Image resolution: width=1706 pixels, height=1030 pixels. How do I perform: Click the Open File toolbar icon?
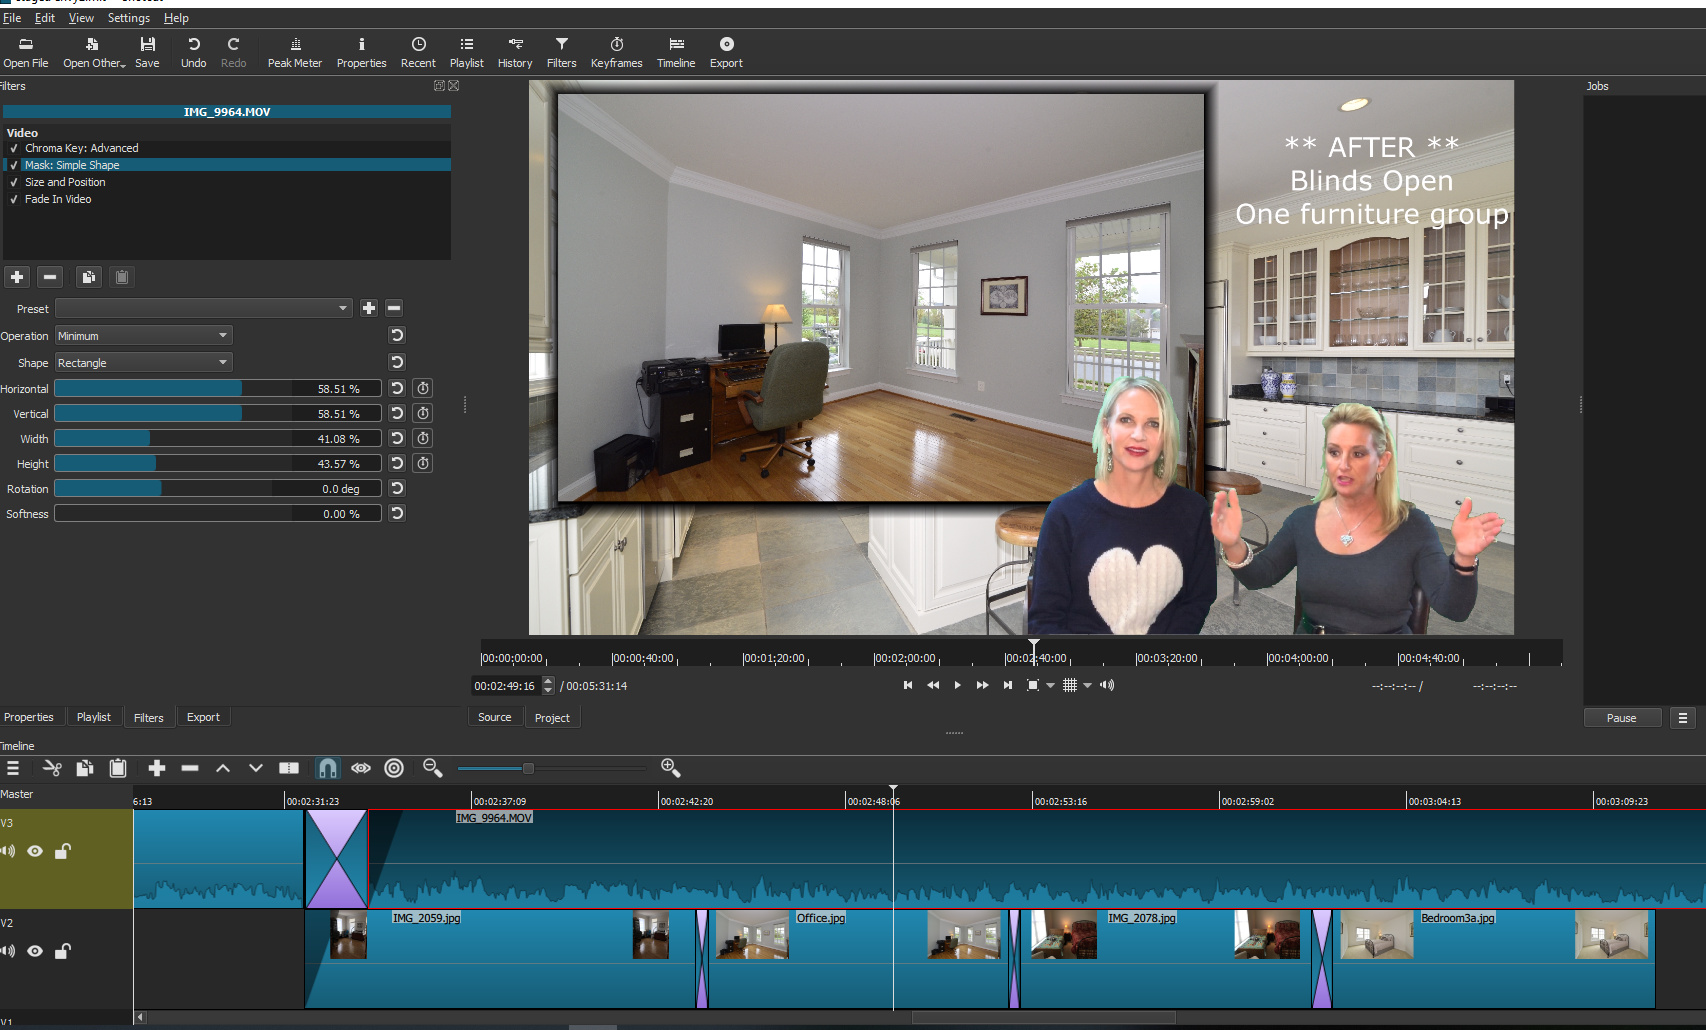tap(26, 52)
